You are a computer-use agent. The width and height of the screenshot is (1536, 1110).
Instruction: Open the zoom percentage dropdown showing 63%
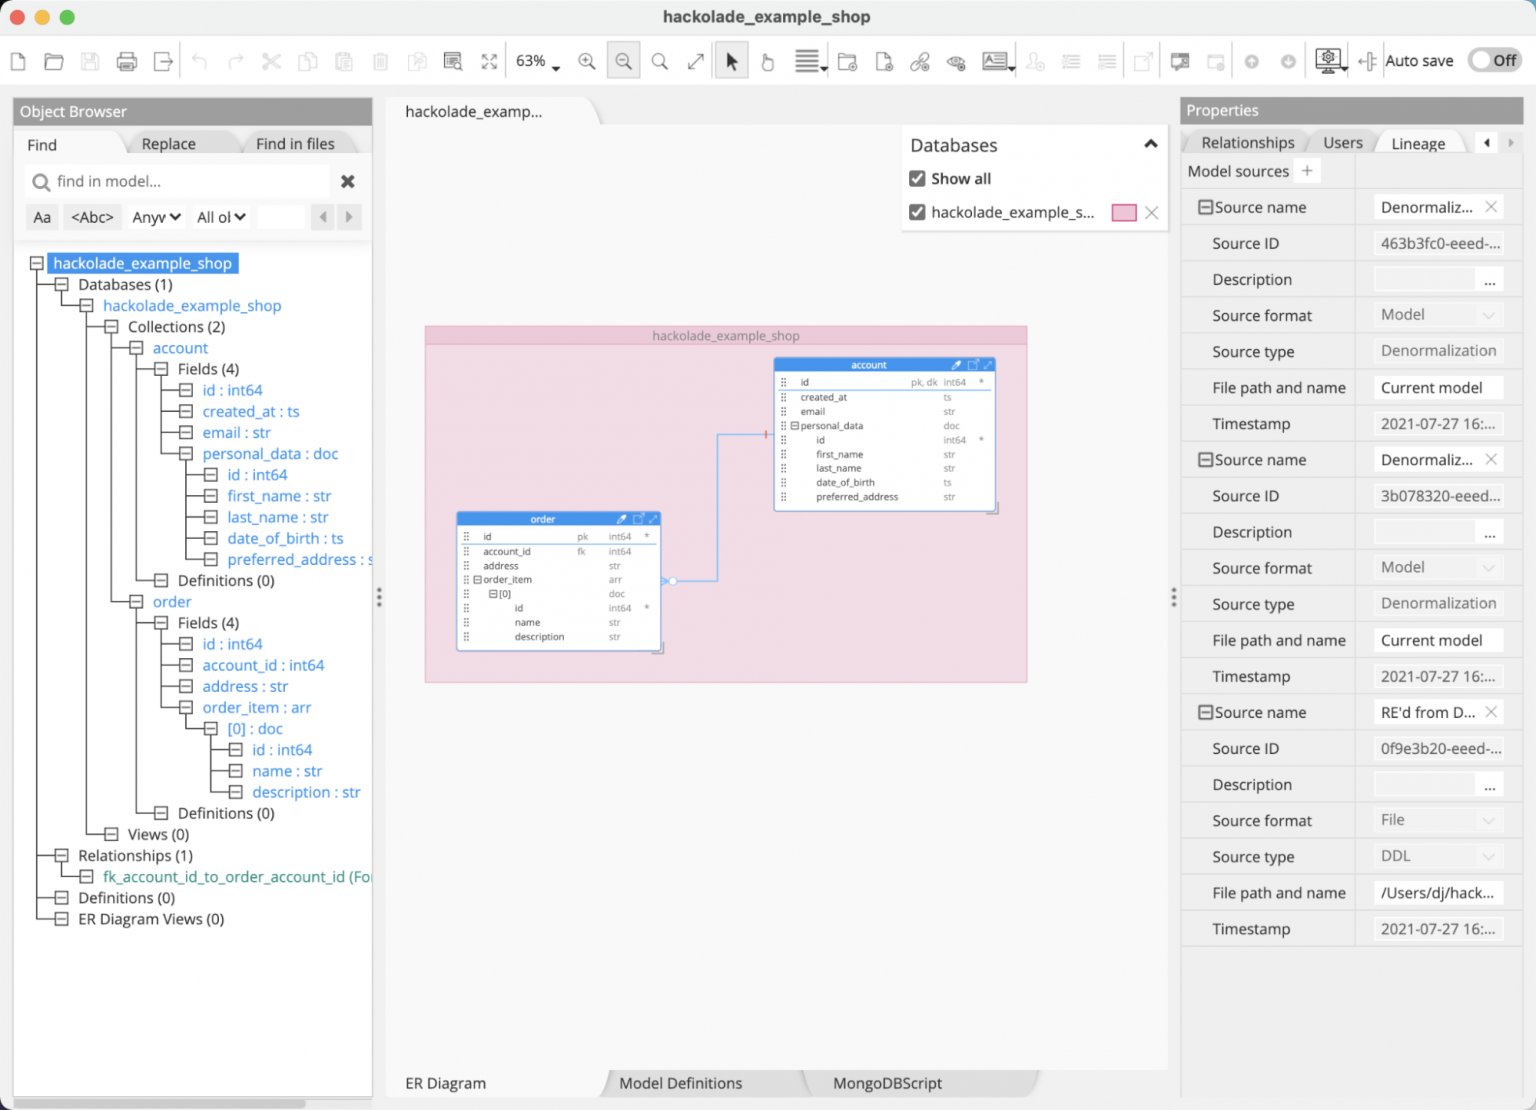click(538, 60)
